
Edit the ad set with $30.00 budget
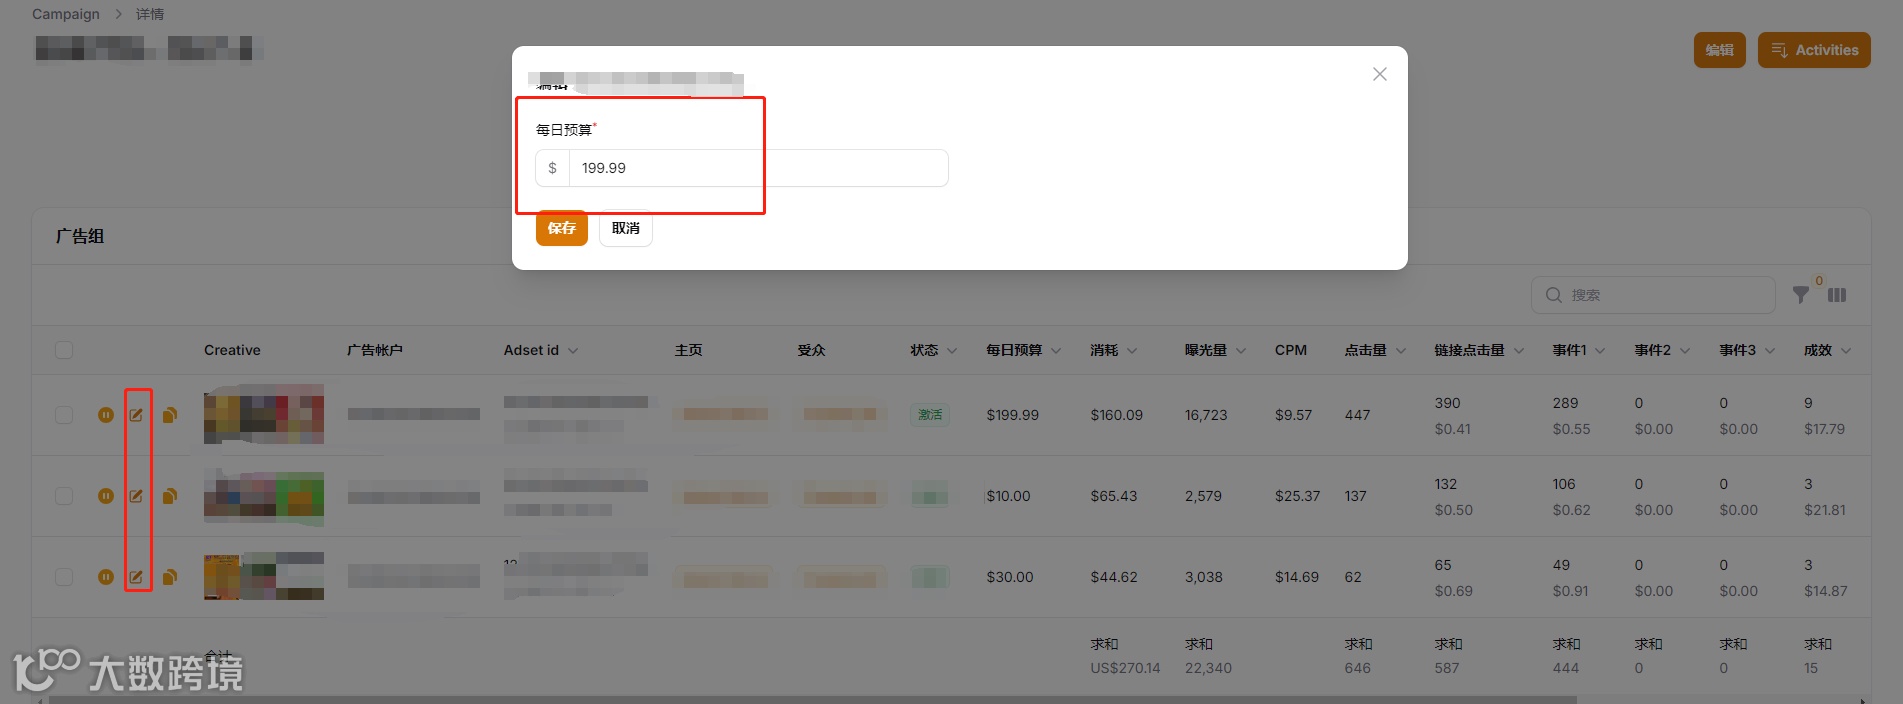click(136, 577)
